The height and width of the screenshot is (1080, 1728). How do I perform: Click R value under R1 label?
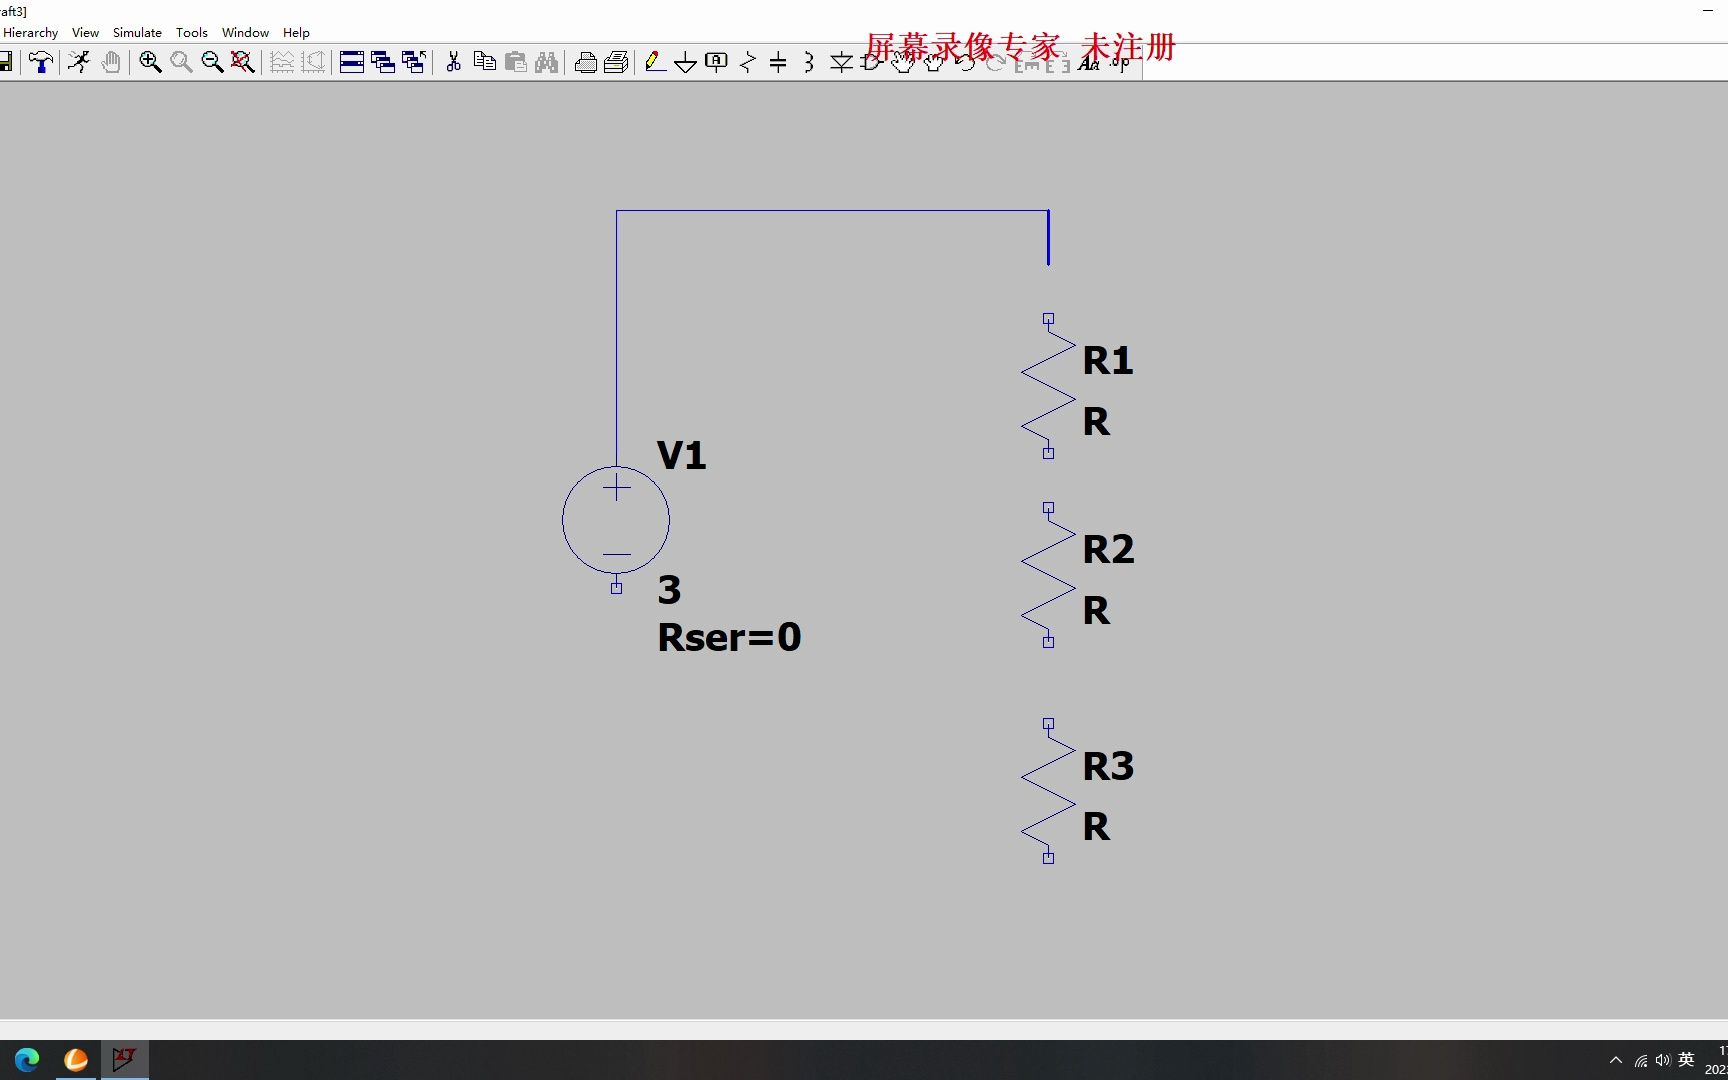click(x=1096, y=422)
